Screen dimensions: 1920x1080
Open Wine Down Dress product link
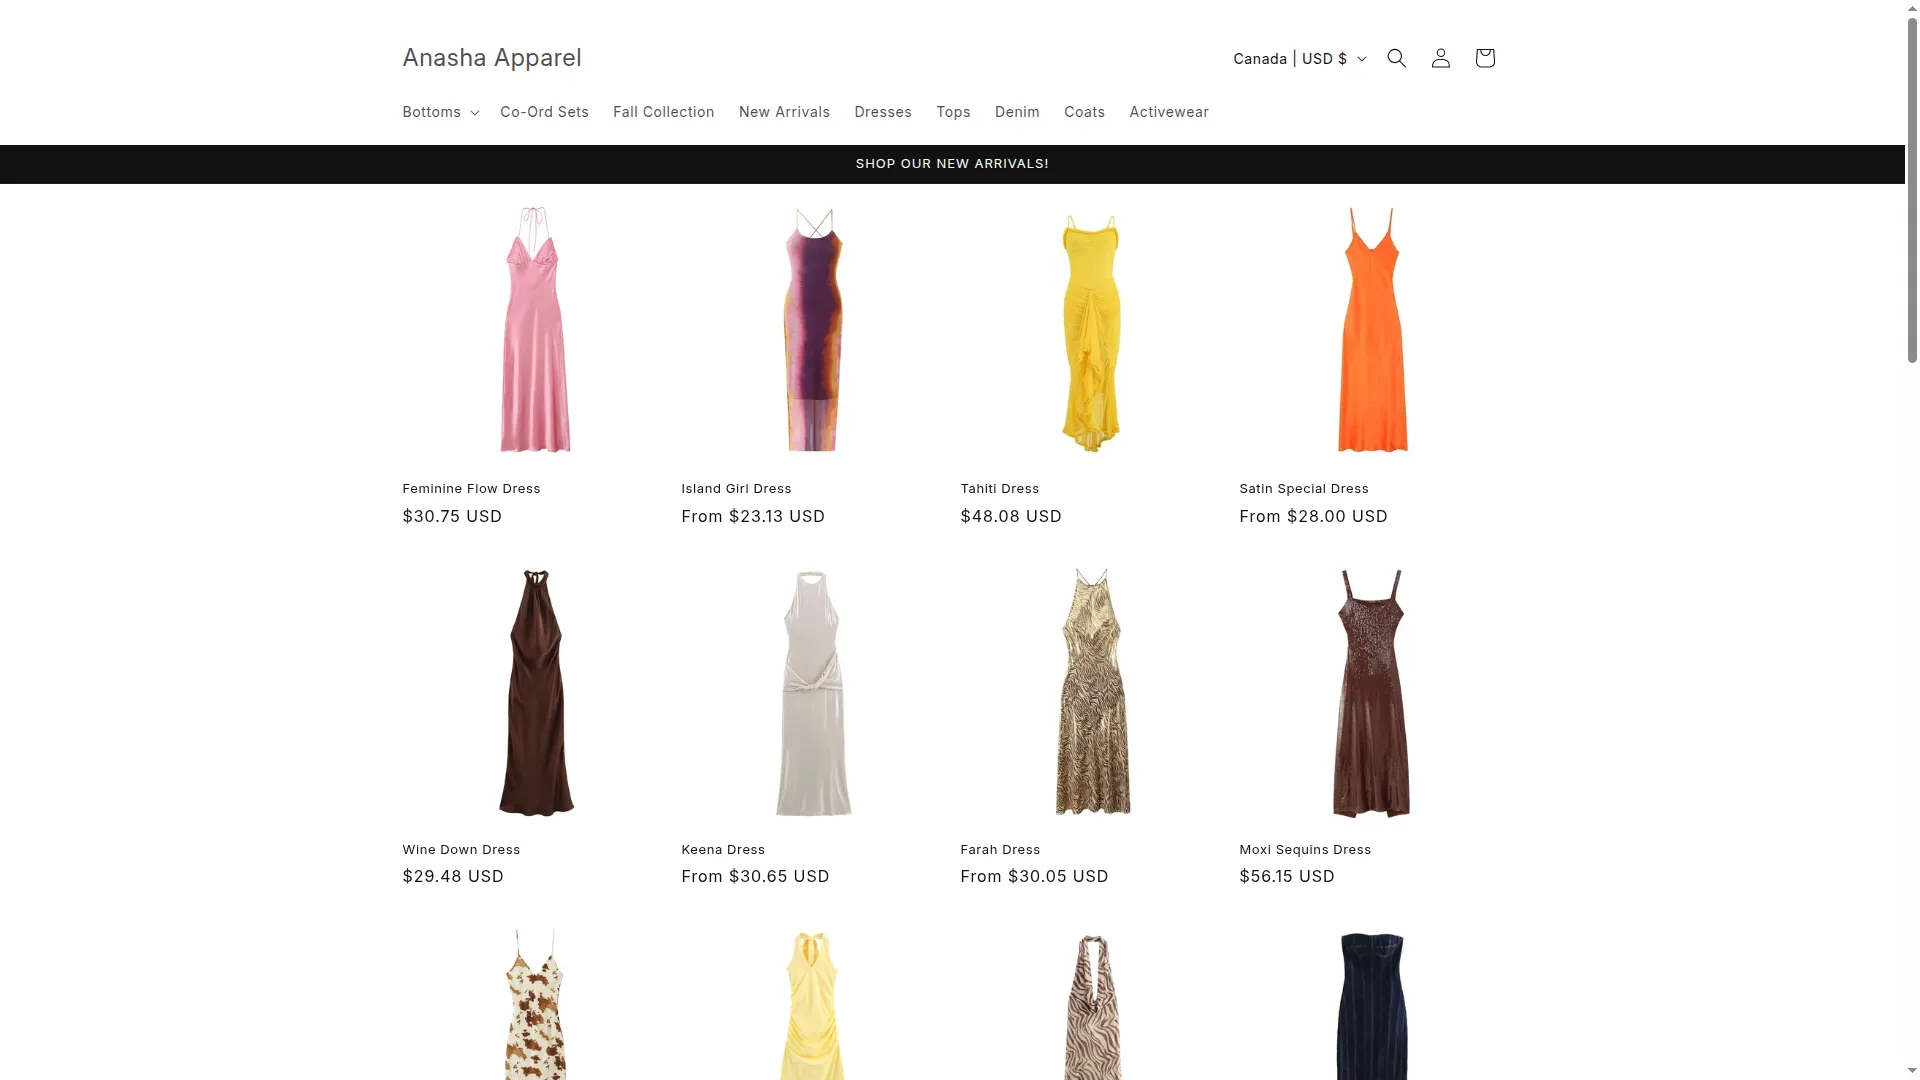[x=461, y=850]
